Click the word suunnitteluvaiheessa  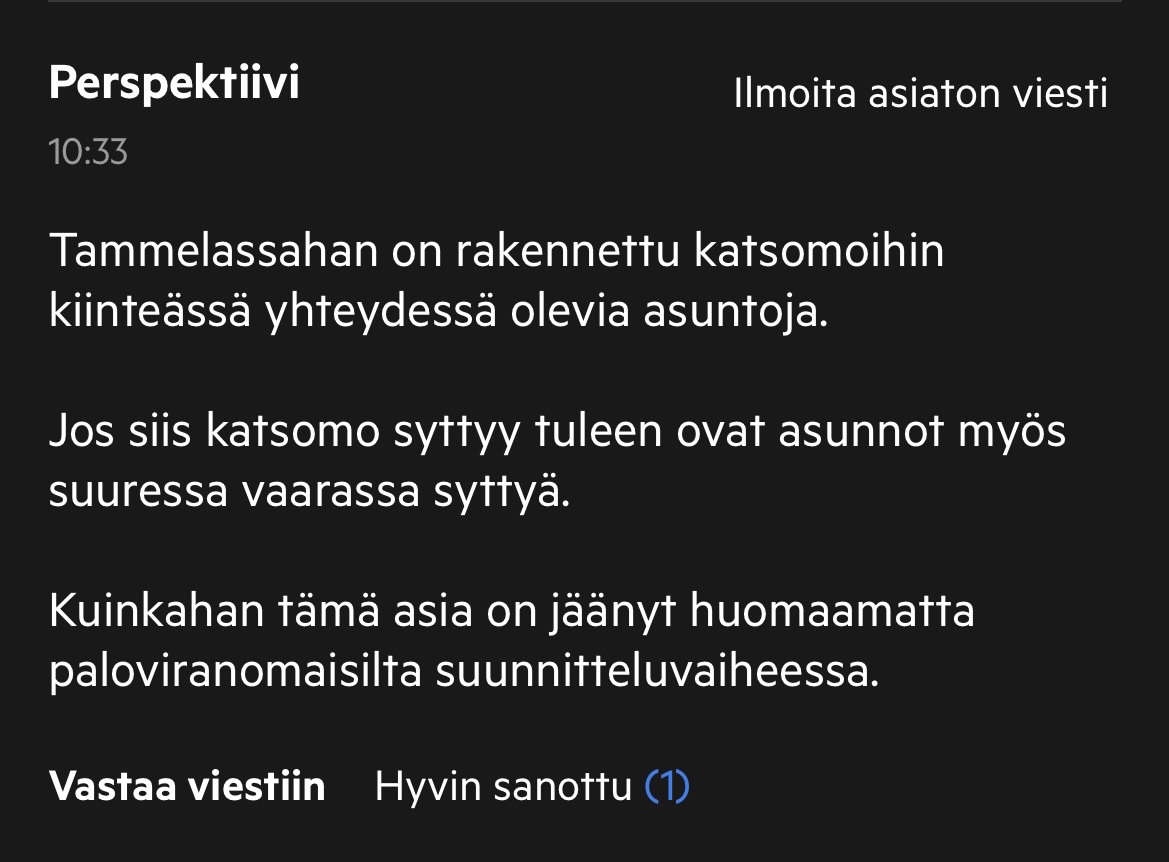click(657, 672)
